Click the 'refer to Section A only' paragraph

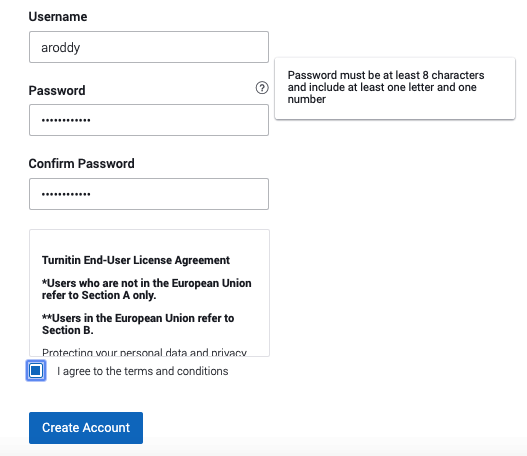pyautogui.click(x=147, y=289)
